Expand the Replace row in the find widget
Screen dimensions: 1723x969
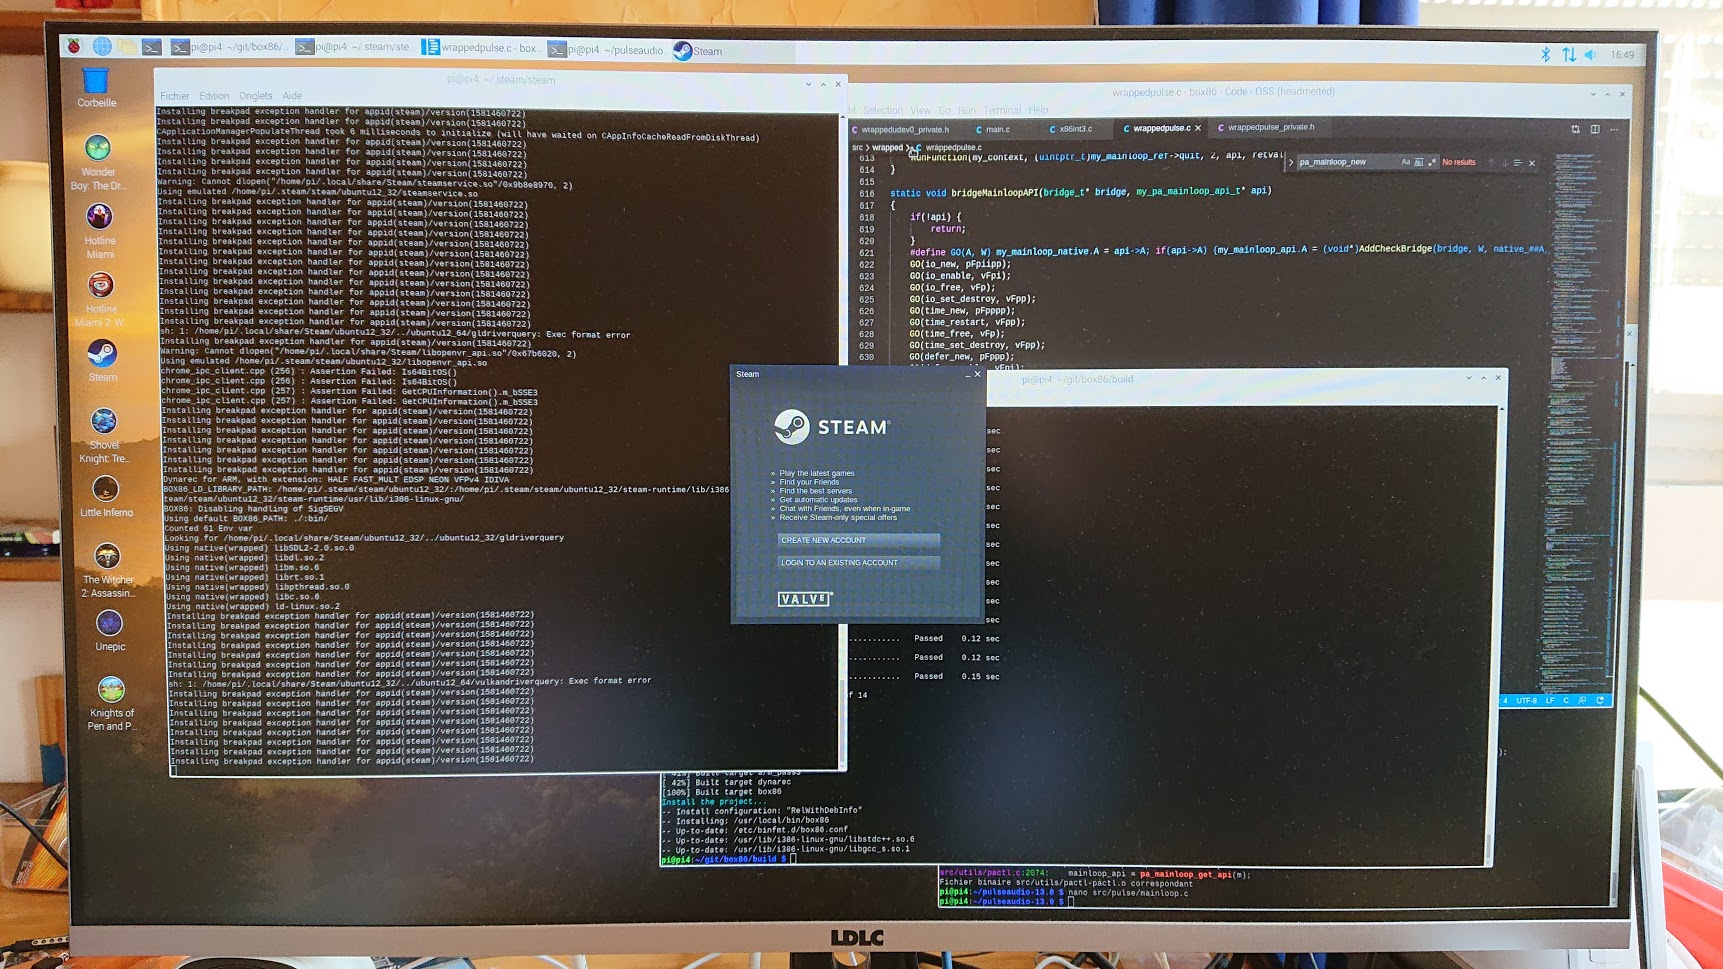pos(1291,162)
